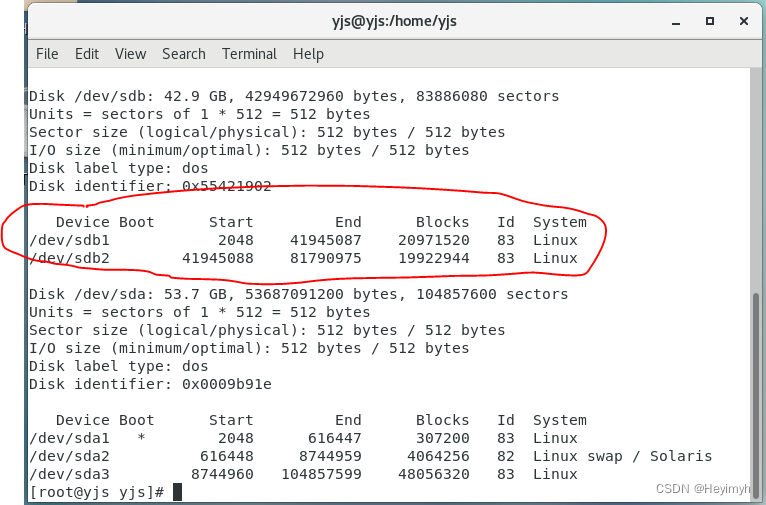Click the sdb1 End value 41945087
The image size is (766, 505).
(326, 240)
